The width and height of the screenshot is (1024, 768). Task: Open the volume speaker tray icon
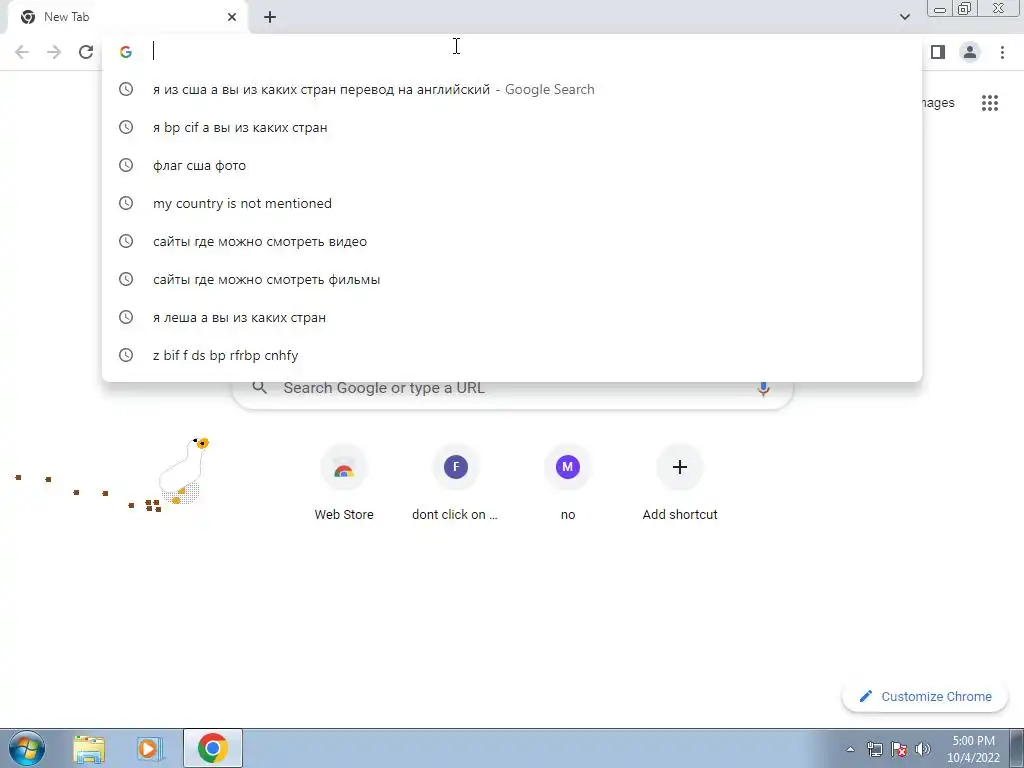(x=922, y=749)
